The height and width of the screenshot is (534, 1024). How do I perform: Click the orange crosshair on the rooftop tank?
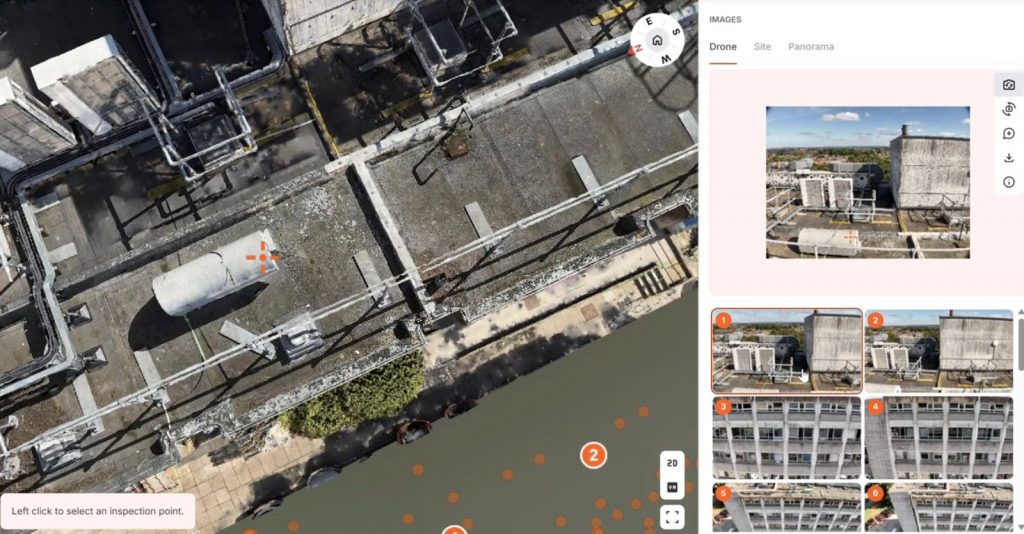tap(263, 257)
